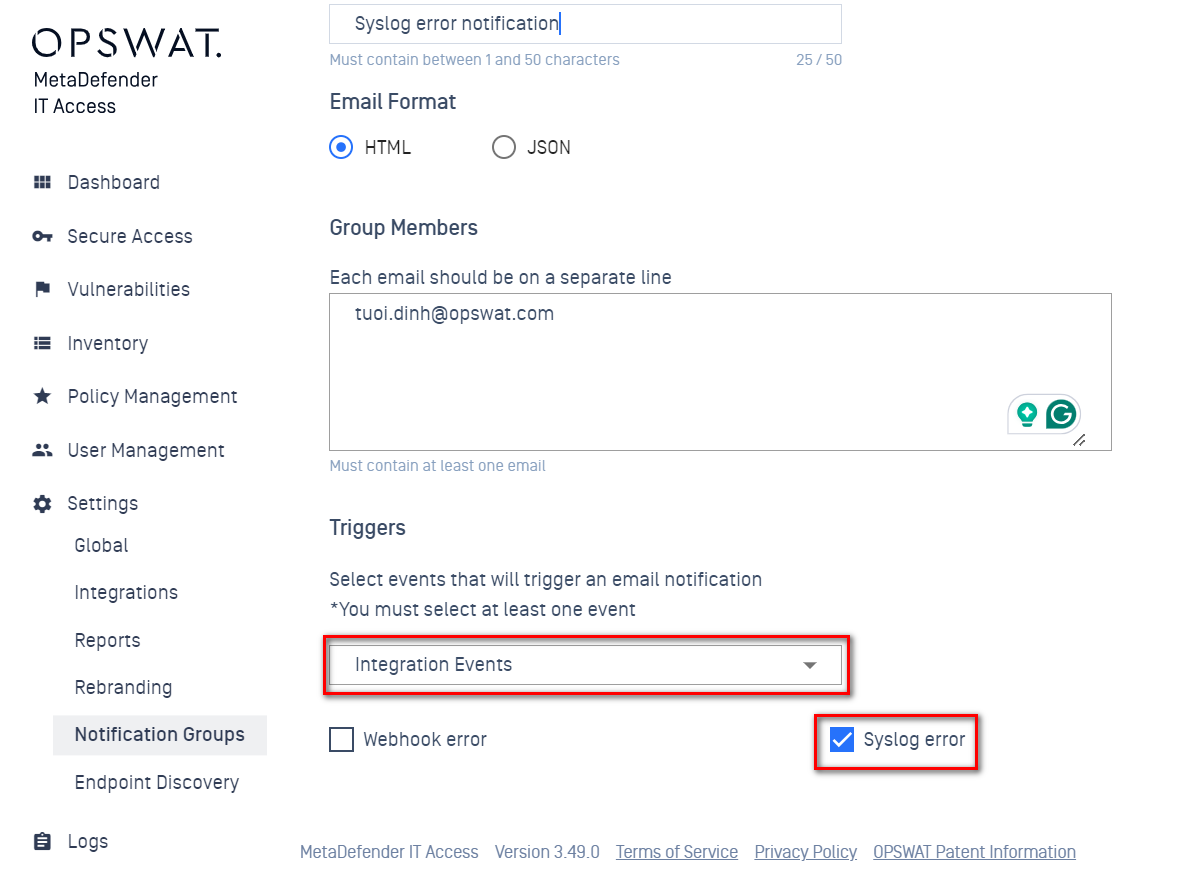The width and height of the screenshot is (1202, 871).
Task: Click the Dashboard grid icon
Action: click(x=42, y=182)
